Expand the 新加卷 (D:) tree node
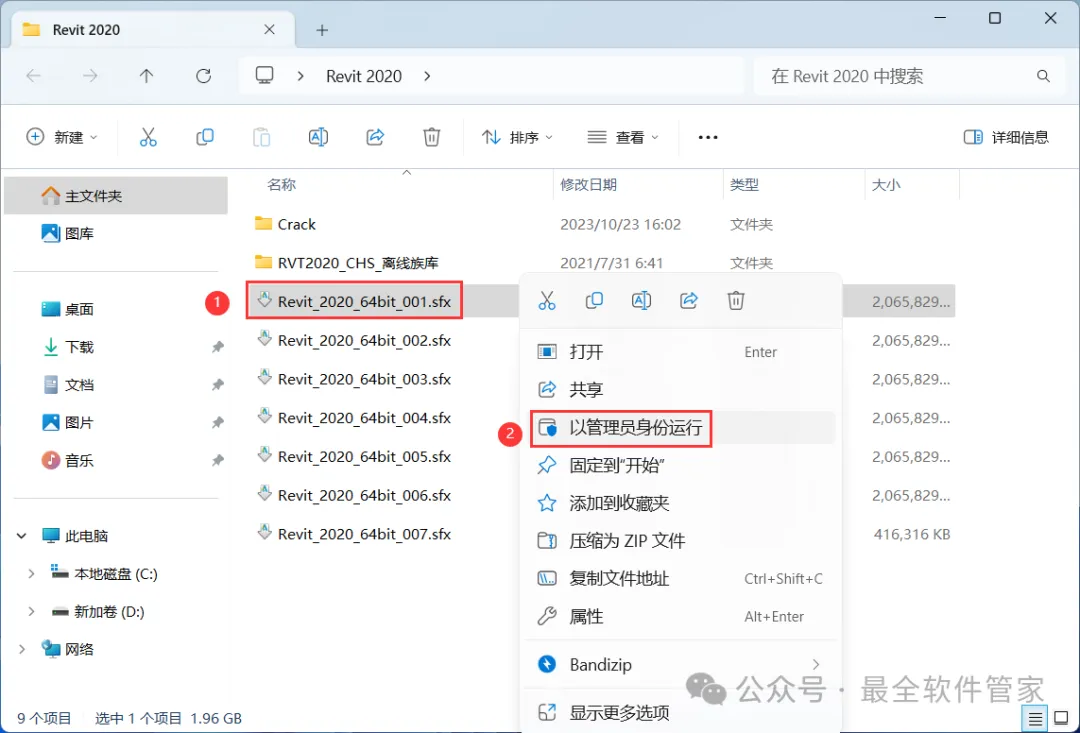This screenshot has height=733, width=1080. [x=31, y=612]
